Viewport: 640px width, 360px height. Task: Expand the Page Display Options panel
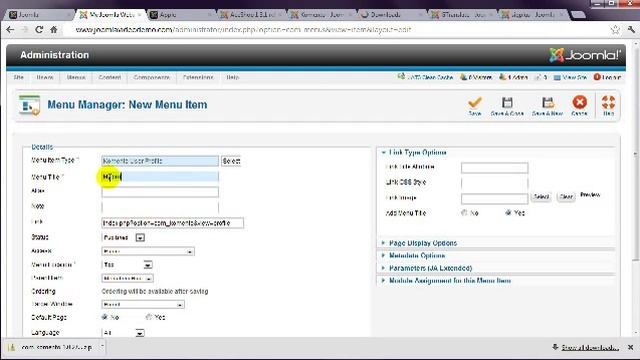click(x=423, y=243)
